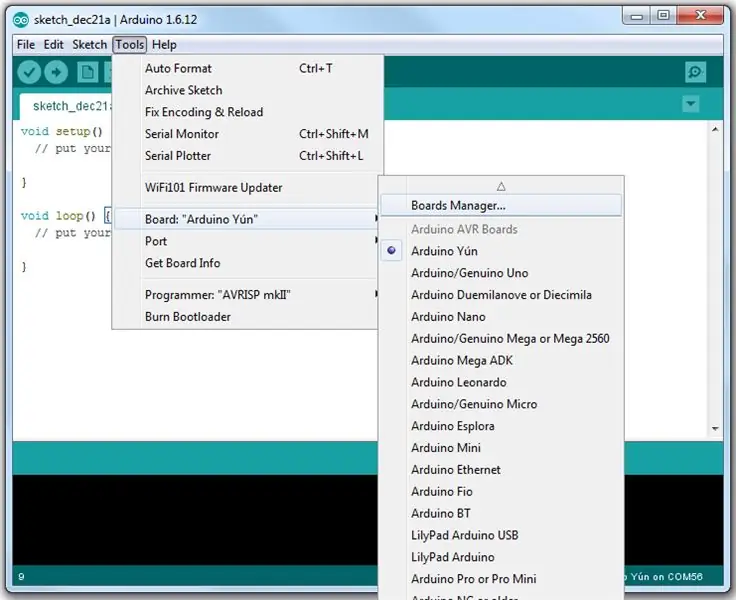This screenshot has height=600, width=736.
Task: Select Arduino Leonardo board
Action: [x=501, y=383]
